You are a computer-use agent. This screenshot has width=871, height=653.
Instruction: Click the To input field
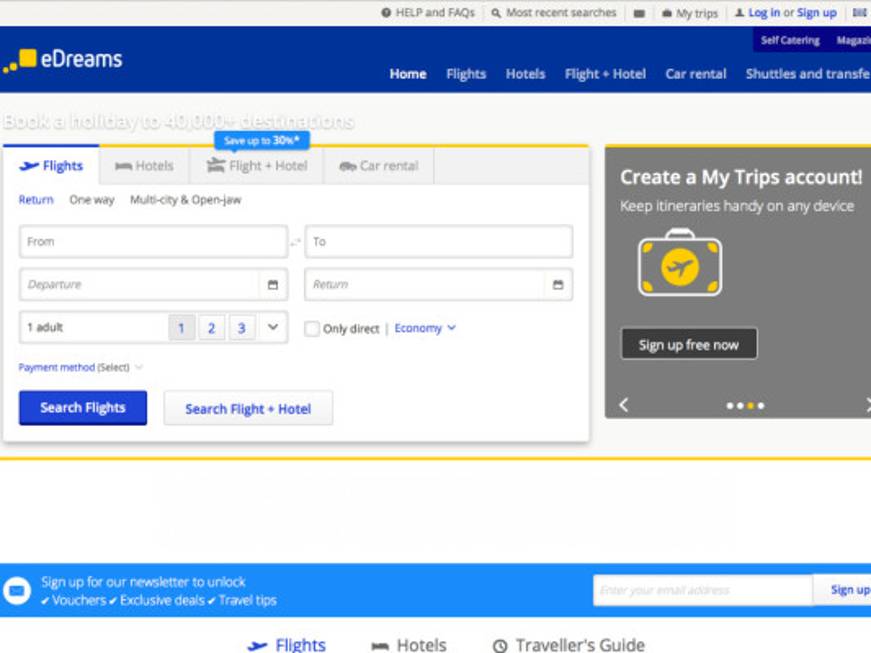coord(439,242)
